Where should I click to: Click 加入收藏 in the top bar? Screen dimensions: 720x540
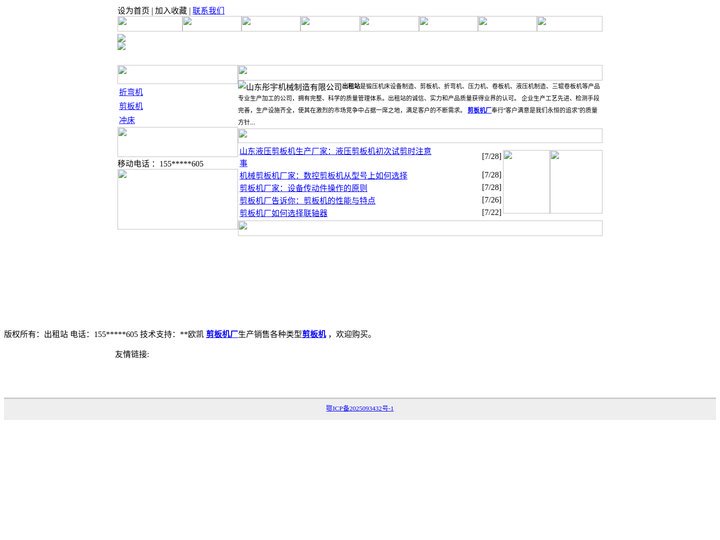click(x=170, y=11)
